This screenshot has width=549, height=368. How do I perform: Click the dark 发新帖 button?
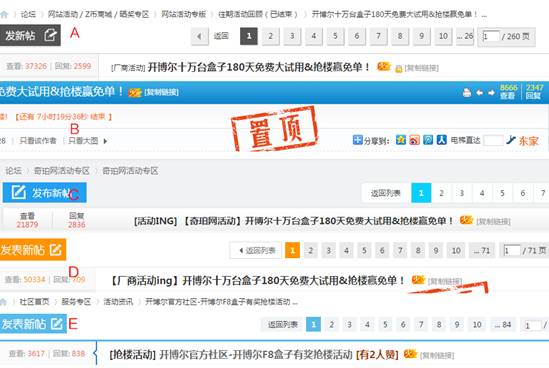click(x=30, y=35)
